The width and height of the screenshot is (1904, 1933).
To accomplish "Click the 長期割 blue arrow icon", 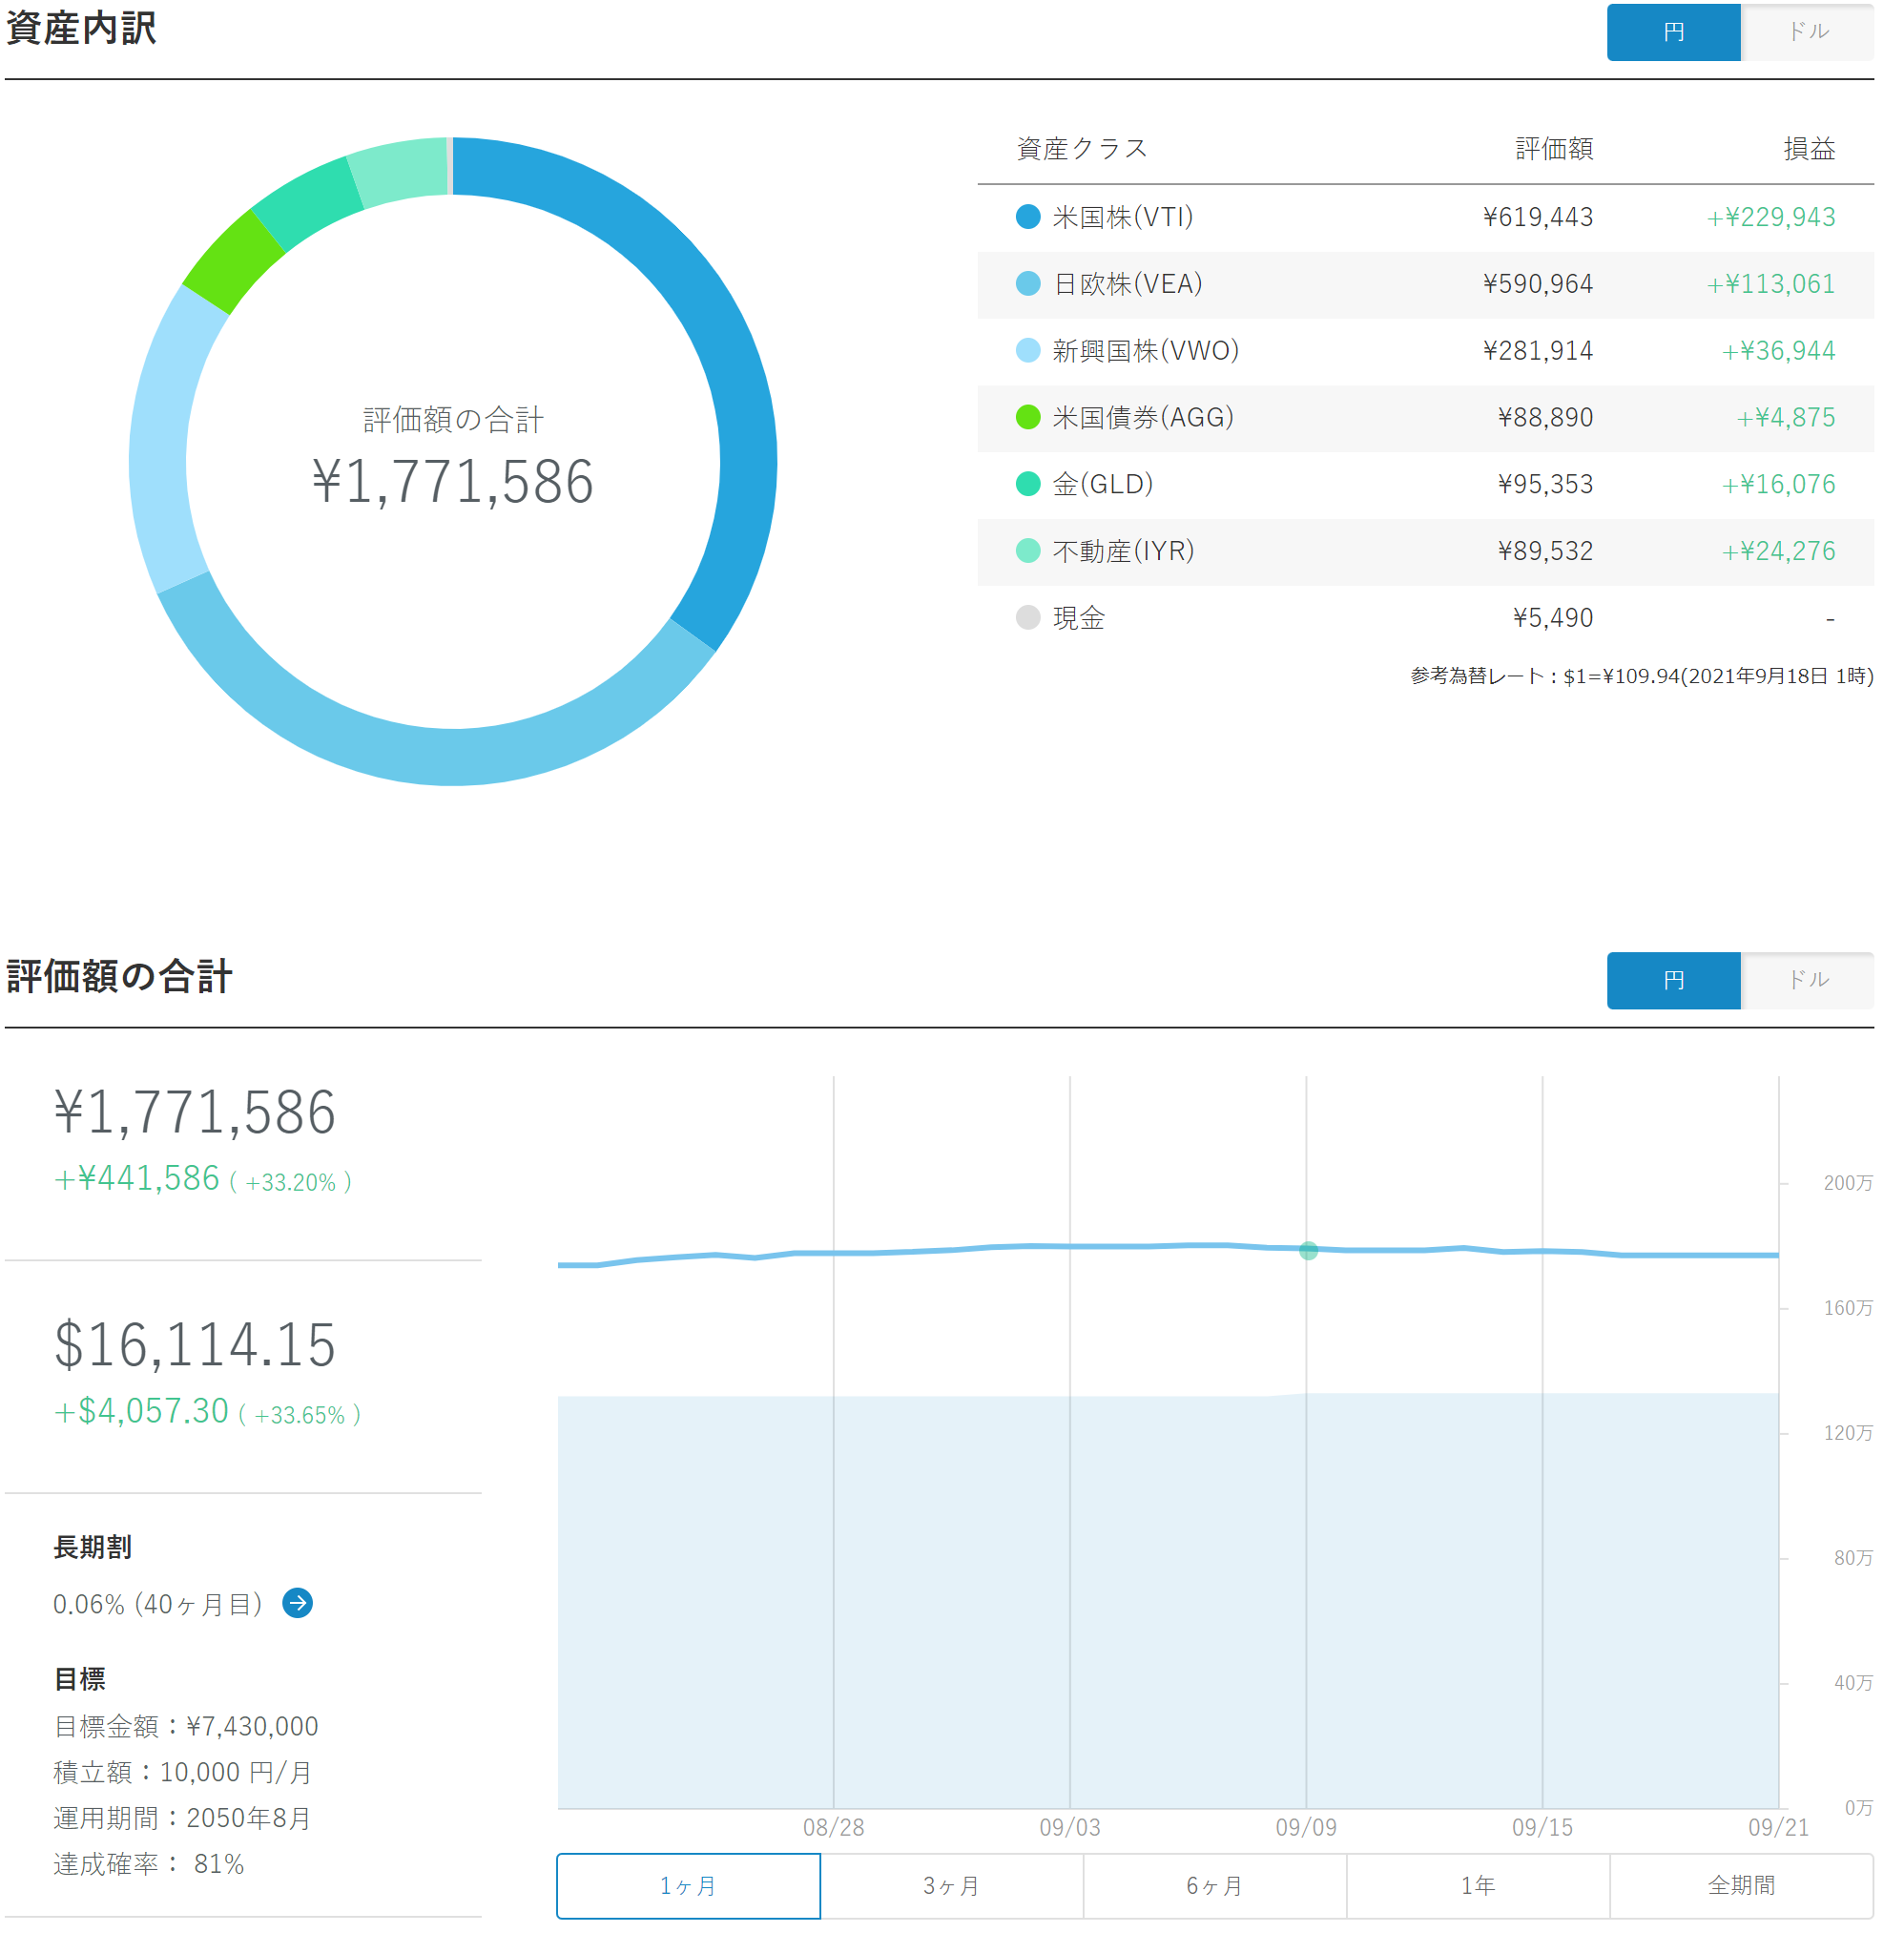I will [298, 1605].
